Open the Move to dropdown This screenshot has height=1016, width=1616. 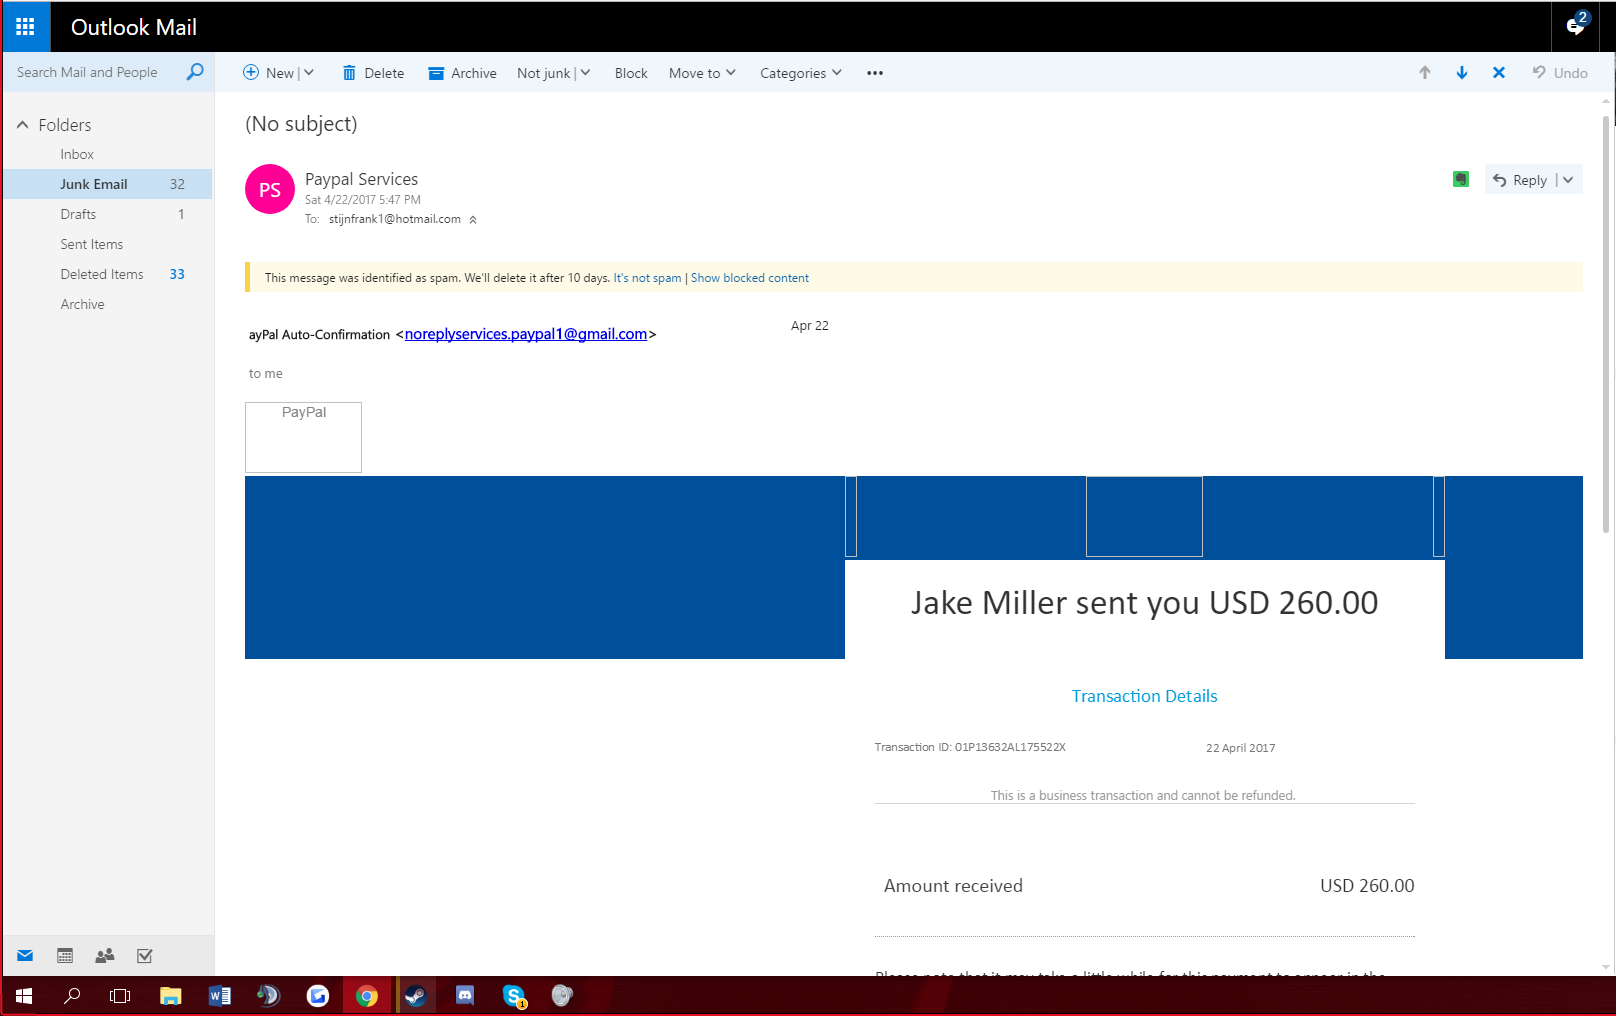click(x=702, y=73)
